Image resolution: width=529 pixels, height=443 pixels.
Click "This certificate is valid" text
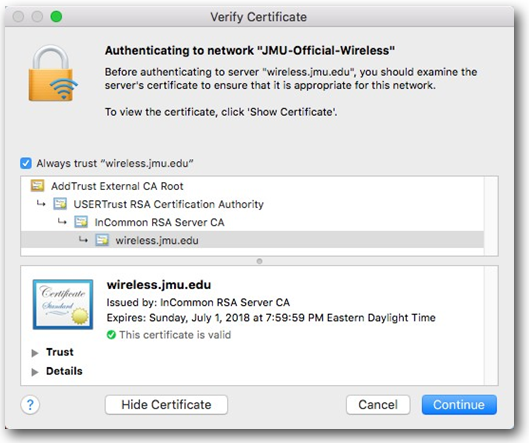pyautogui.click(x=175, y=335)
